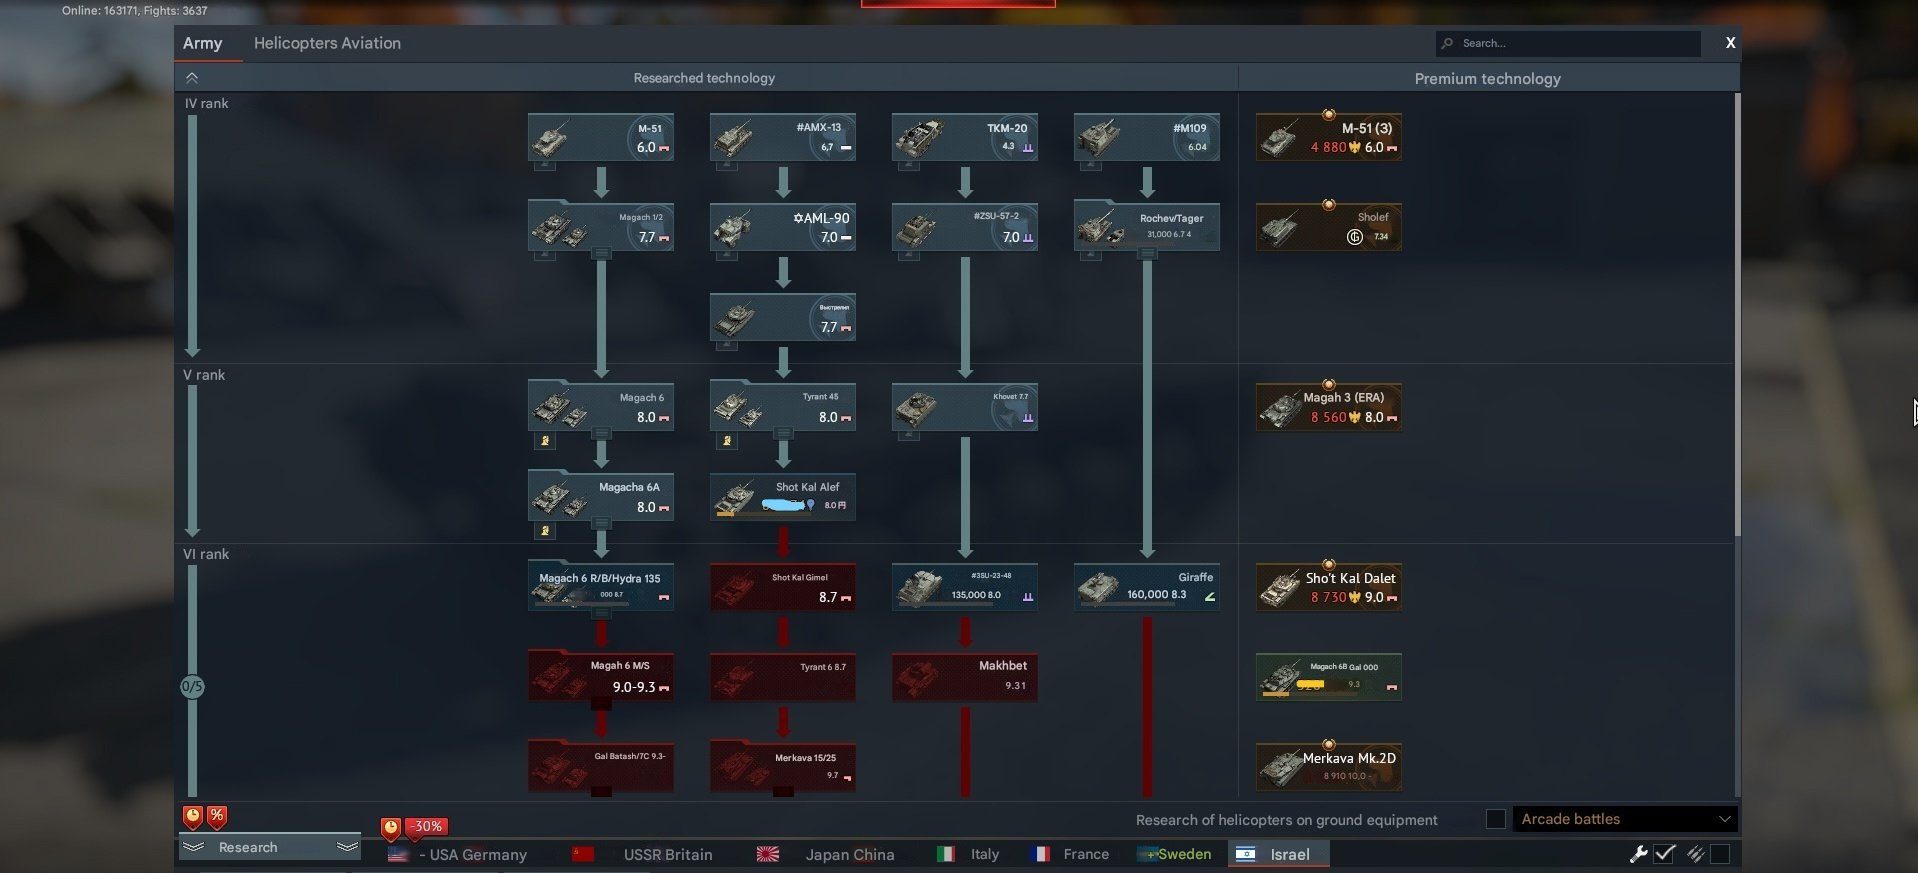Select the #ZSU-23-4 vehicle card
1918x873 pixels.
point(964,587)
